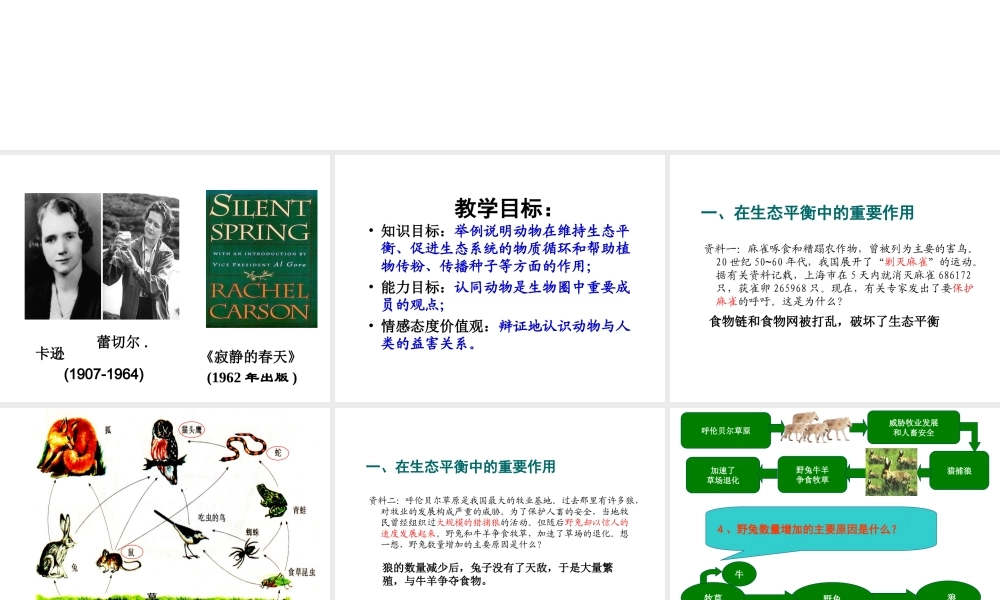
Task: Click the insect-eating bird picture
Action: [x=182, y=534]
